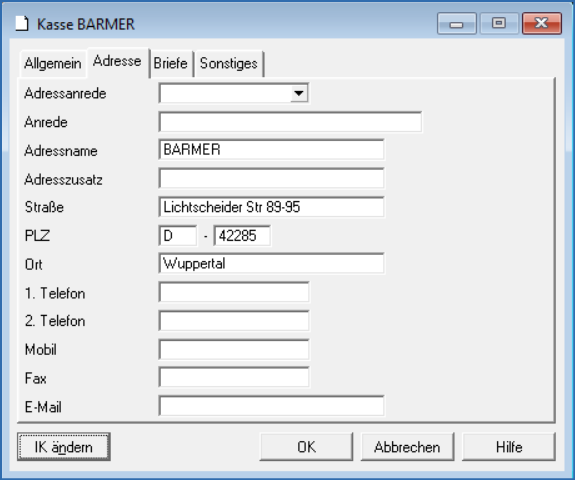Cancel with the Abbrechen button

[x=407, y=447]
